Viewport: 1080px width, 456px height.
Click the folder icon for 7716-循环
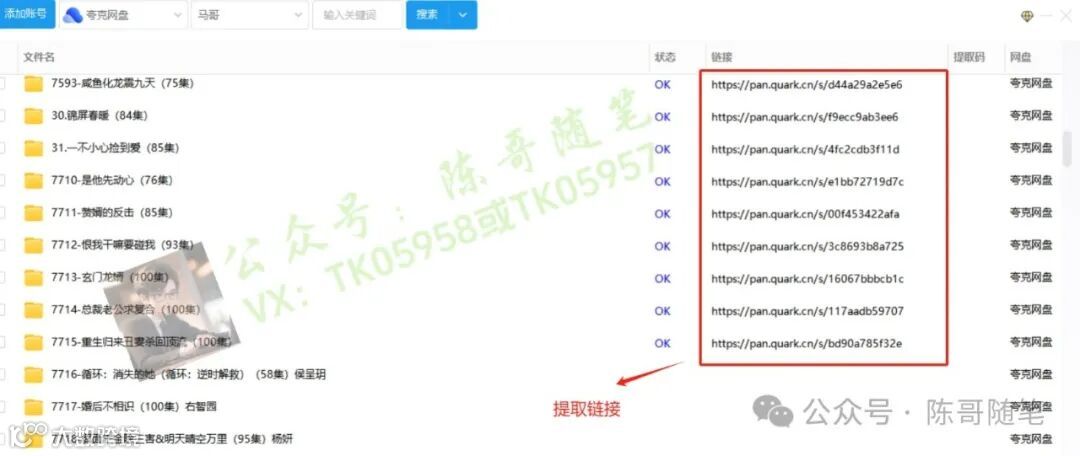pyautogui.click(x=33, y=375)
